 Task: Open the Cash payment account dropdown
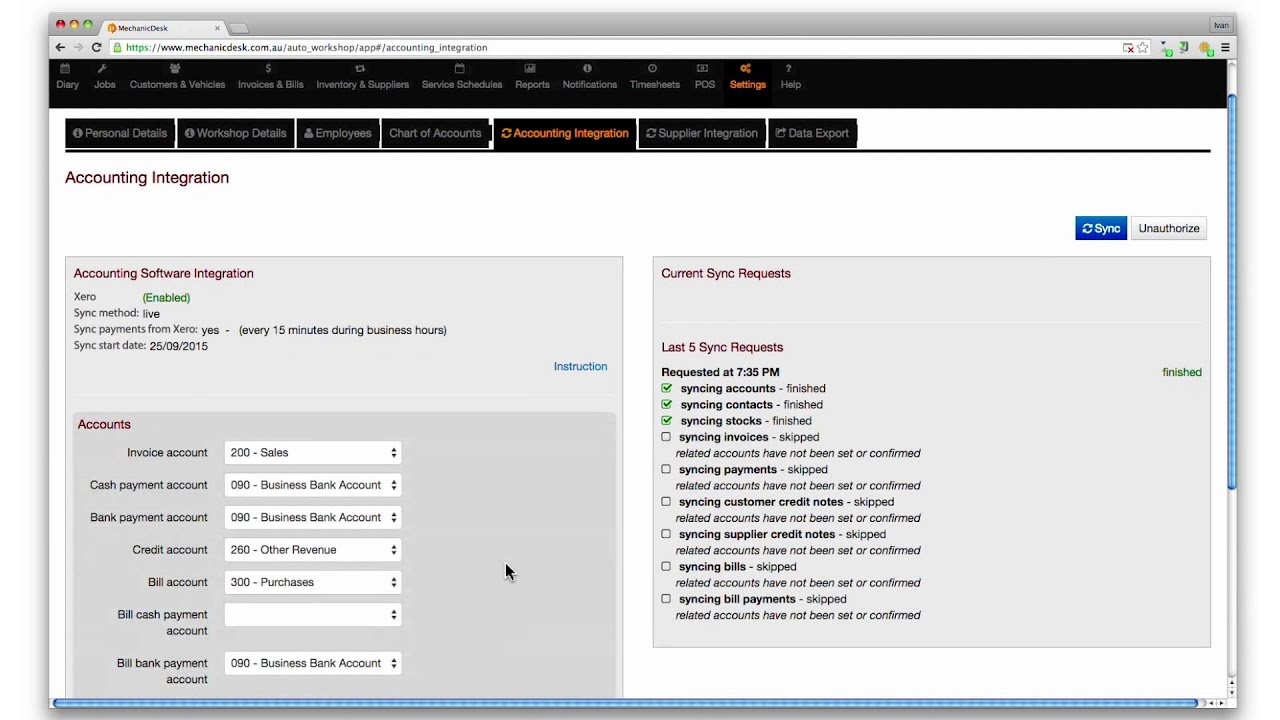313,485
